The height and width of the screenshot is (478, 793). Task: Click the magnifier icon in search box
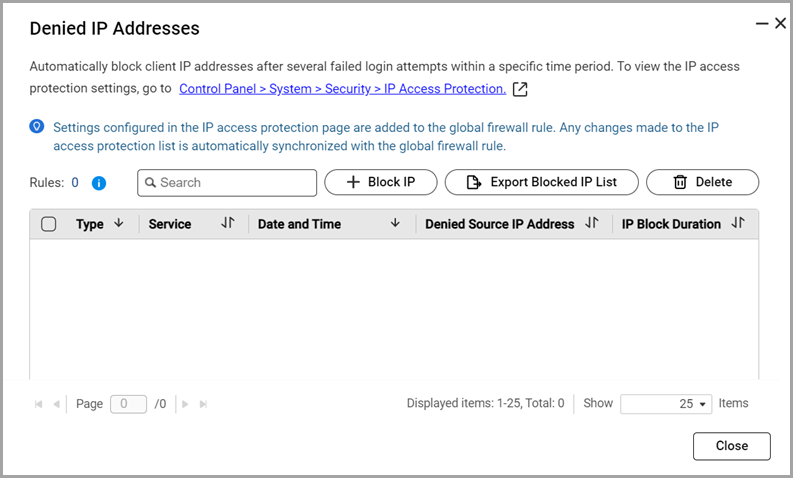pos(150,183)
